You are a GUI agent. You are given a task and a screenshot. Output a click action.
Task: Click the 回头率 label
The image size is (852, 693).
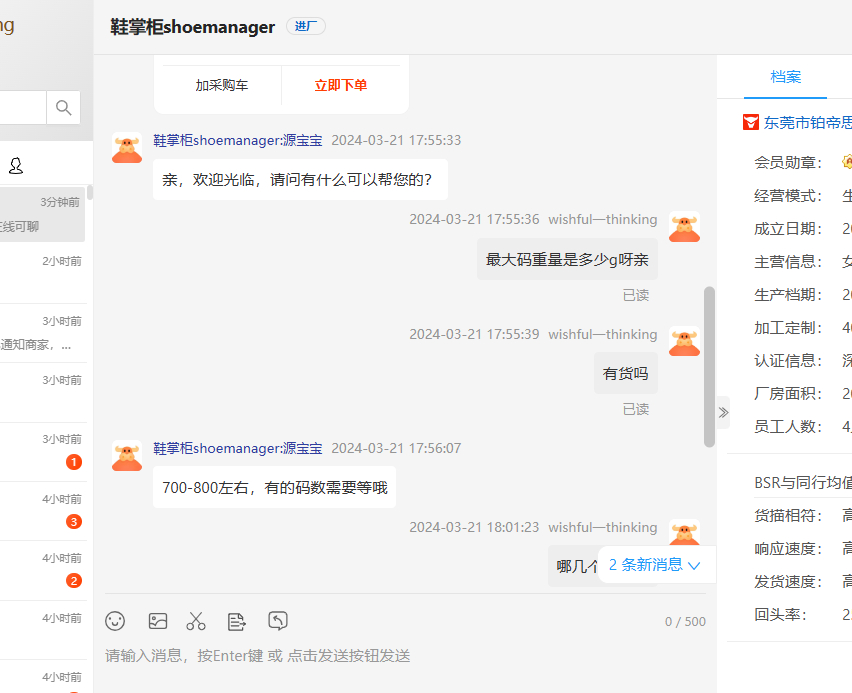click(780, 615)
